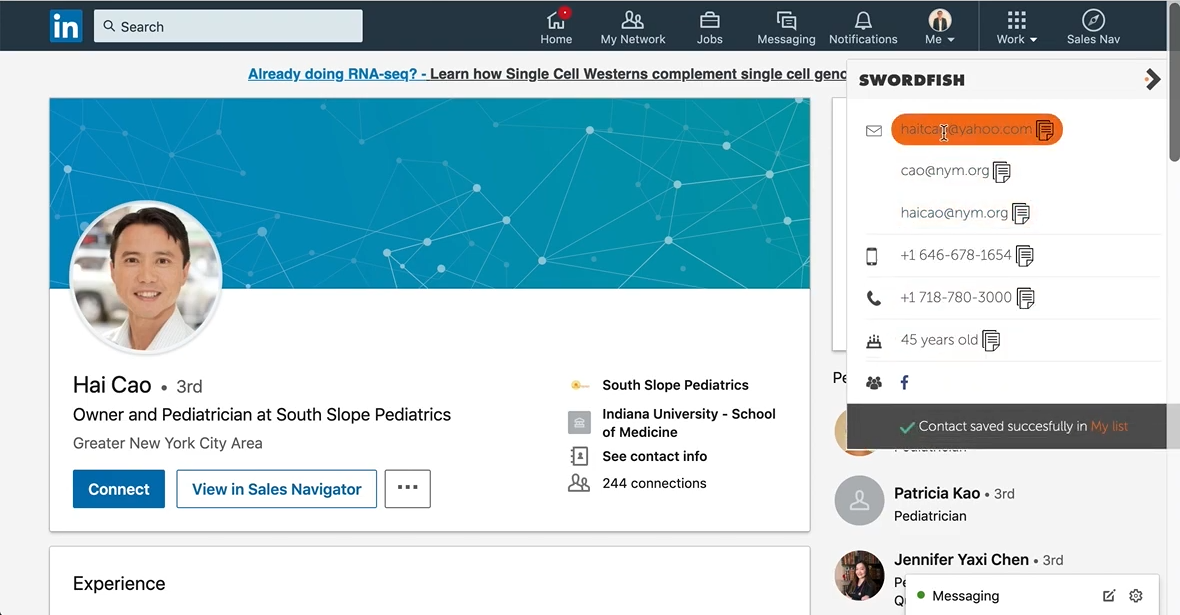Copy haicao@nym.org email address
The image size is (1180, 615).
click(x=1020, y=214)
